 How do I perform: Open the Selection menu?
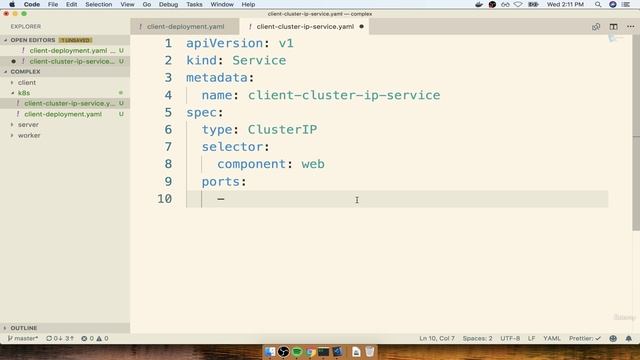[98, 4]
